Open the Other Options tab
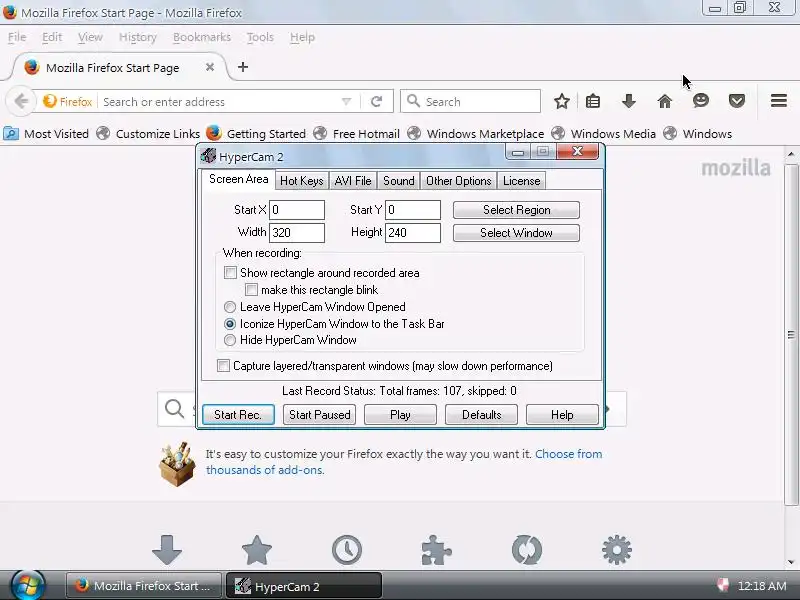This screenshot has height=600, width=800. click(459, 181)
